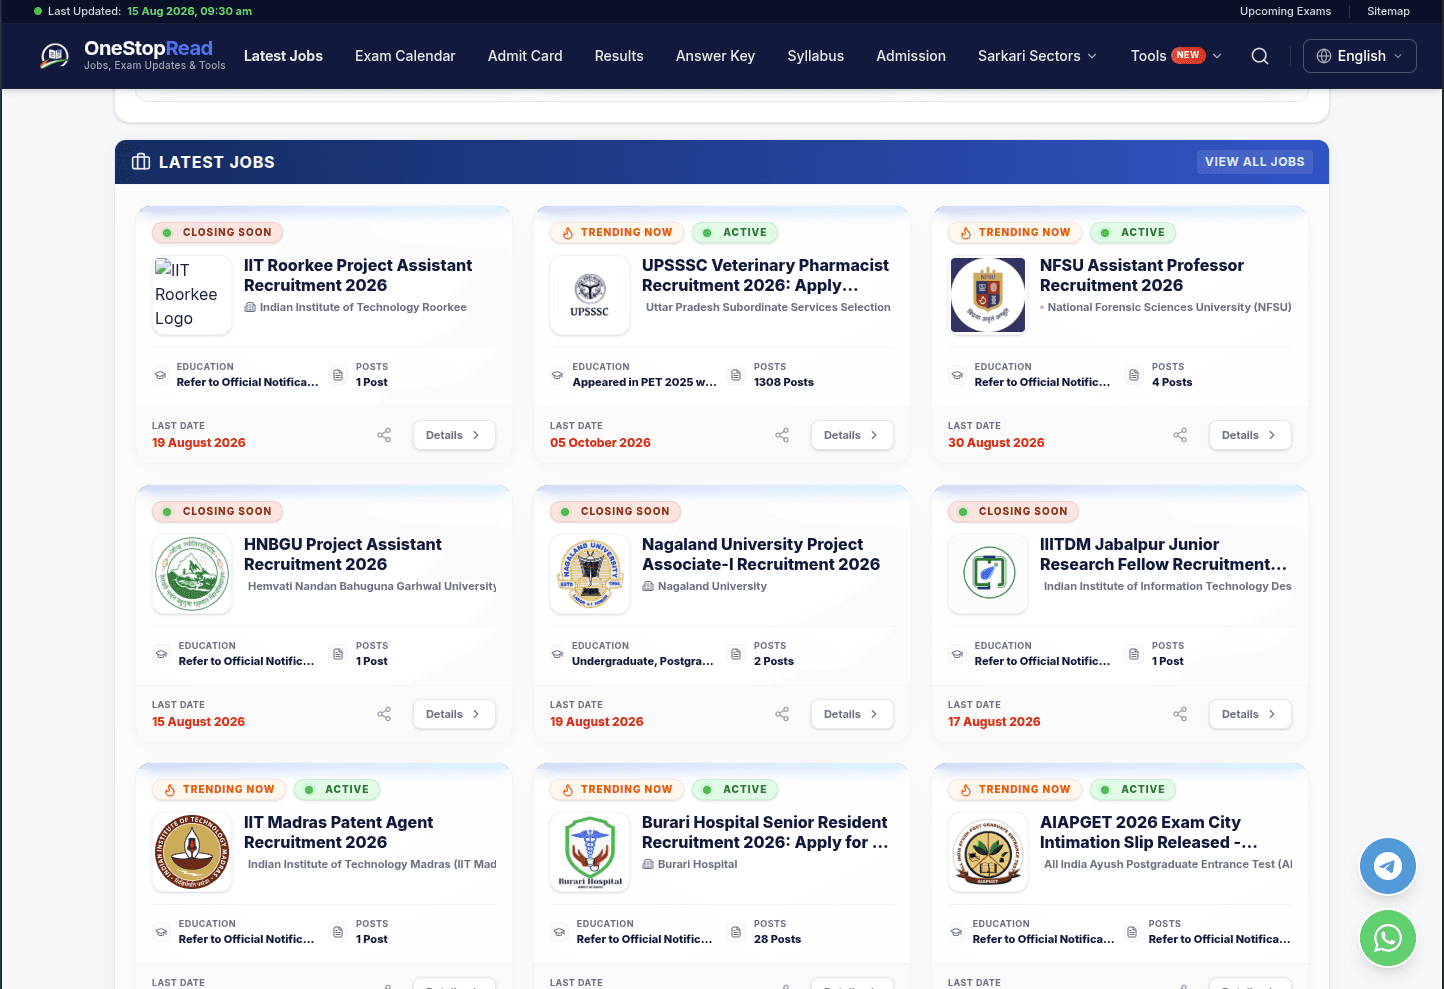Click 'Undergraduate, Postgra...' education text

[x=643, y=661]
